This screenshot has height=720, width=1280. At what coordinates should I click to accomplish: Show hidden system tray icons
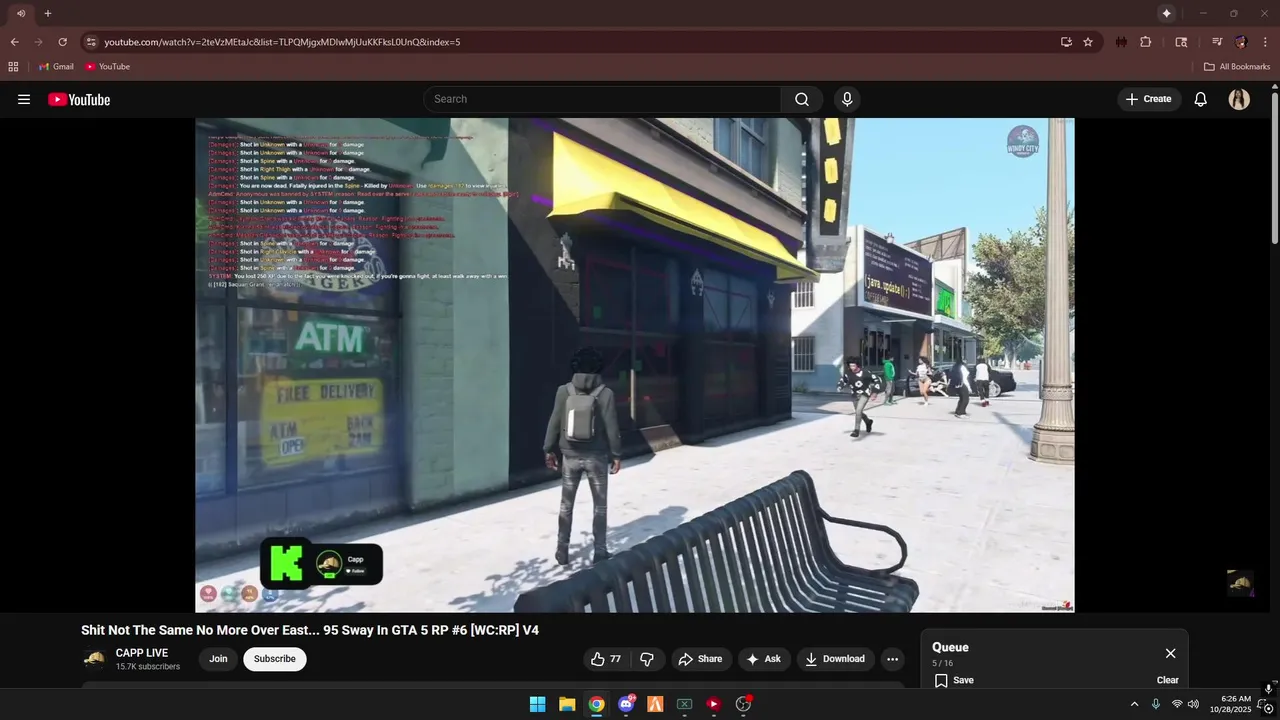point(1134,704)
